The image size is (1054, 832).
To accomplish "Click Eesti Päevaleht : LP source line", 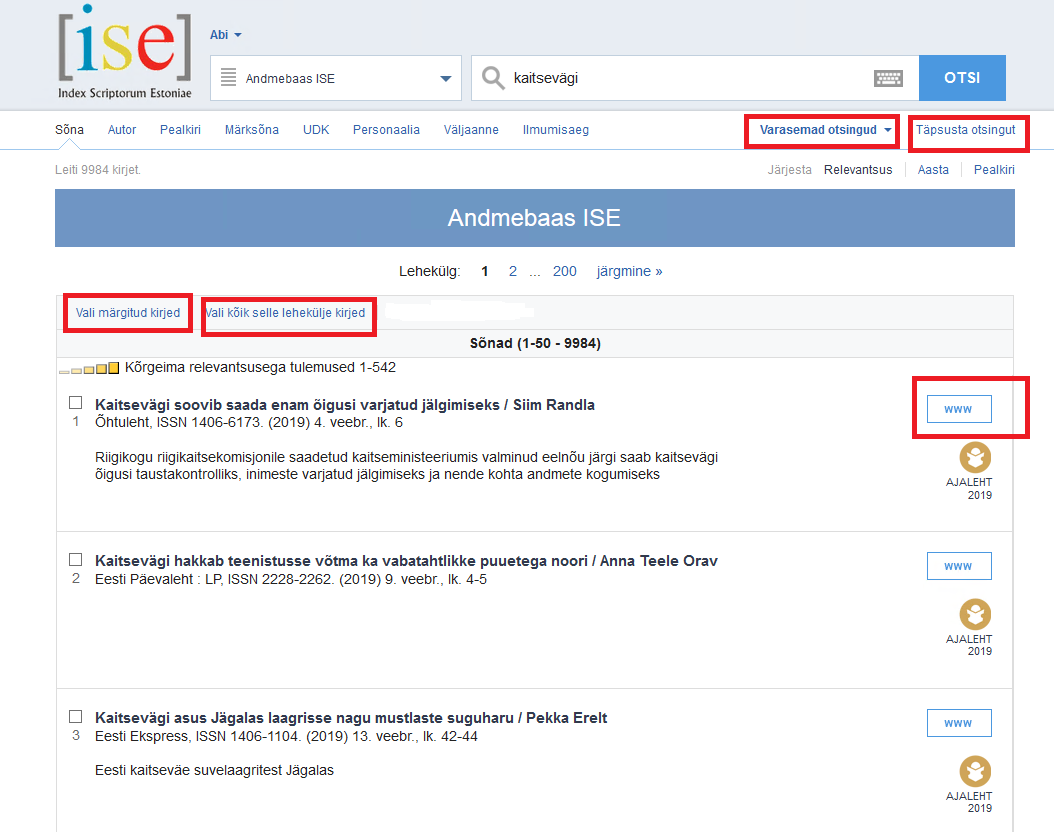I will pos(290,579).
